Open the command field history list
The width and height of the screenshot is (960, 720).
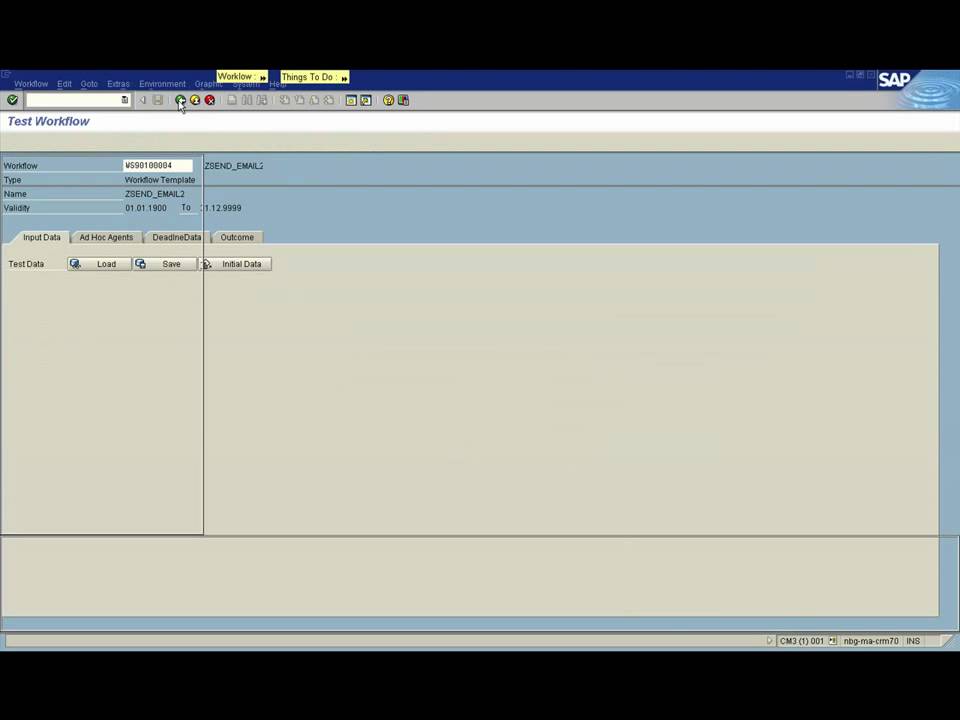click(125, 100)
